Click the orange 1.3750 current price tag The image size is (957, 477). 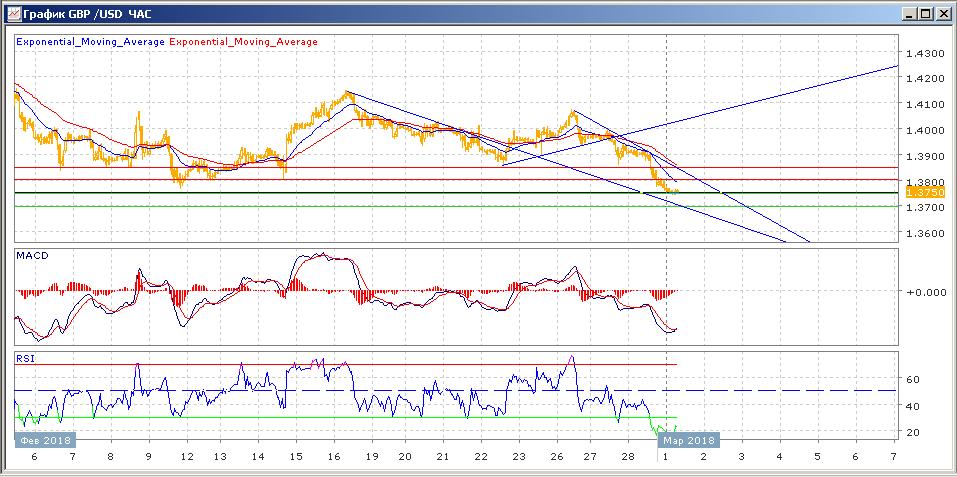pos(919,192)
